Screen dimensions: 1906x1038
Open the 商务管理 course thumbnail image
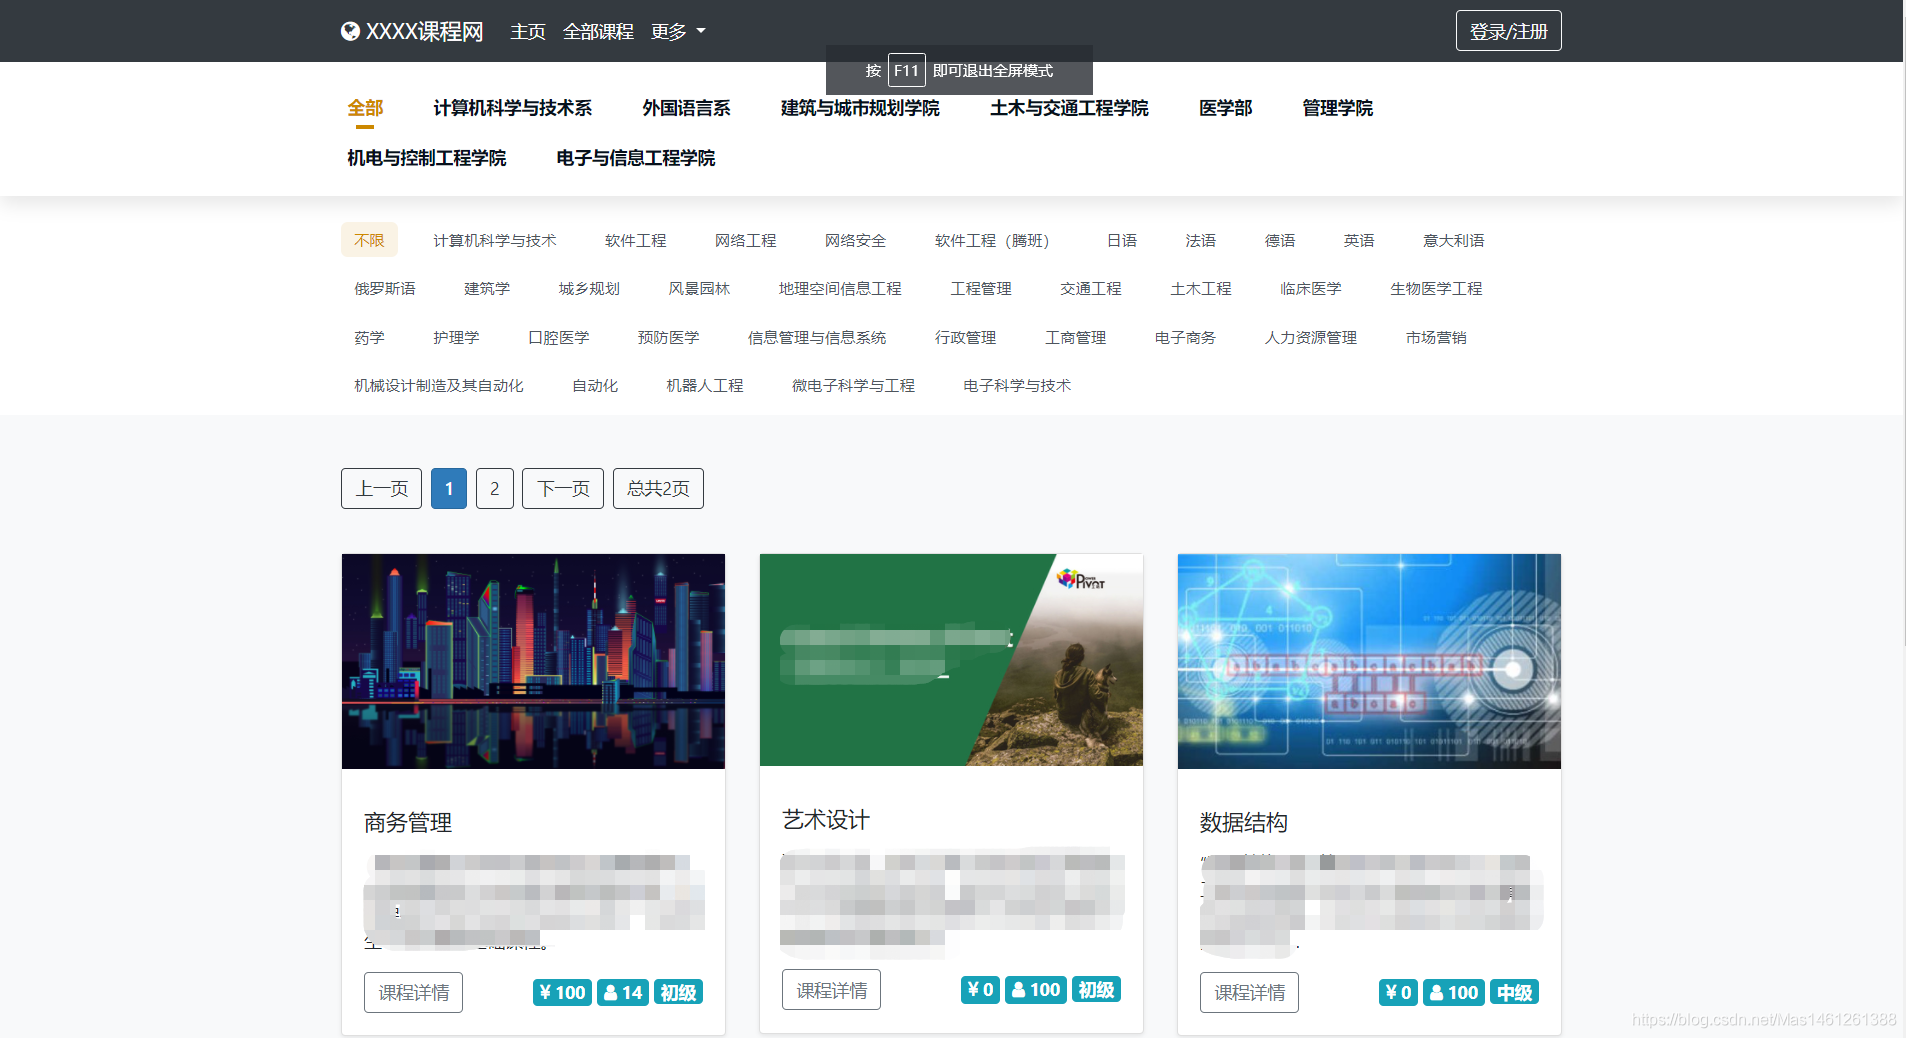click(x=533, y=661)
